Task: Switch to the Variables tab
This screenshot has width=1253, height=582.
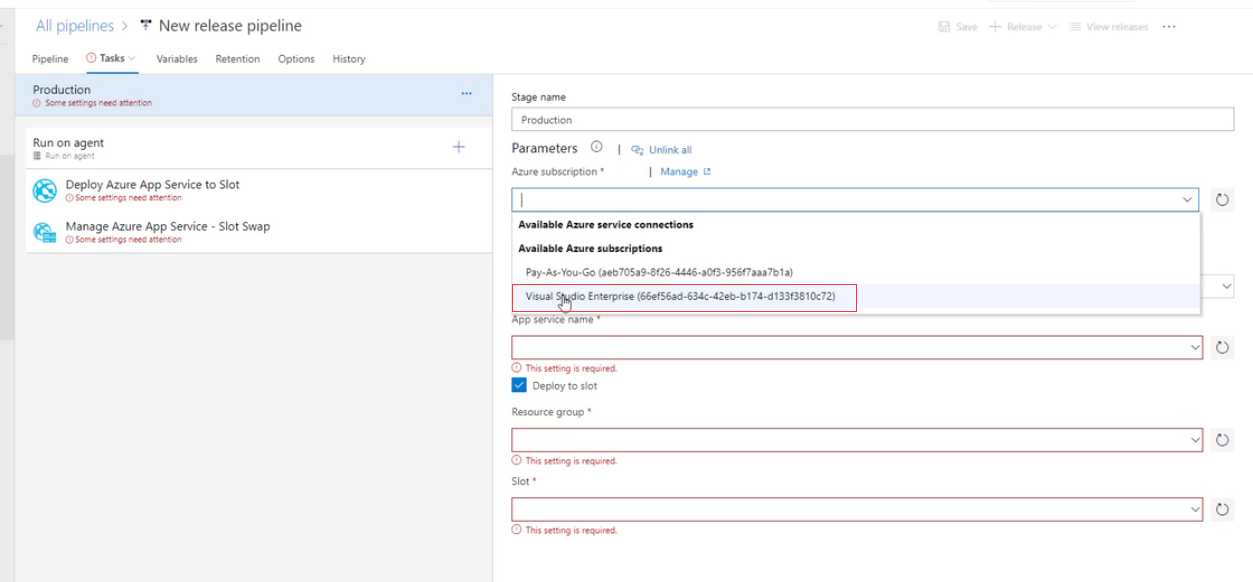Action: tap(177, 59)
